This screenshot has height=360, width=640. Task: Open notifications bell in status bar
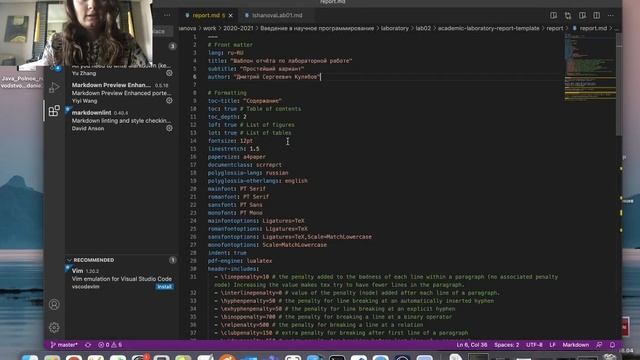pos(612,345)
